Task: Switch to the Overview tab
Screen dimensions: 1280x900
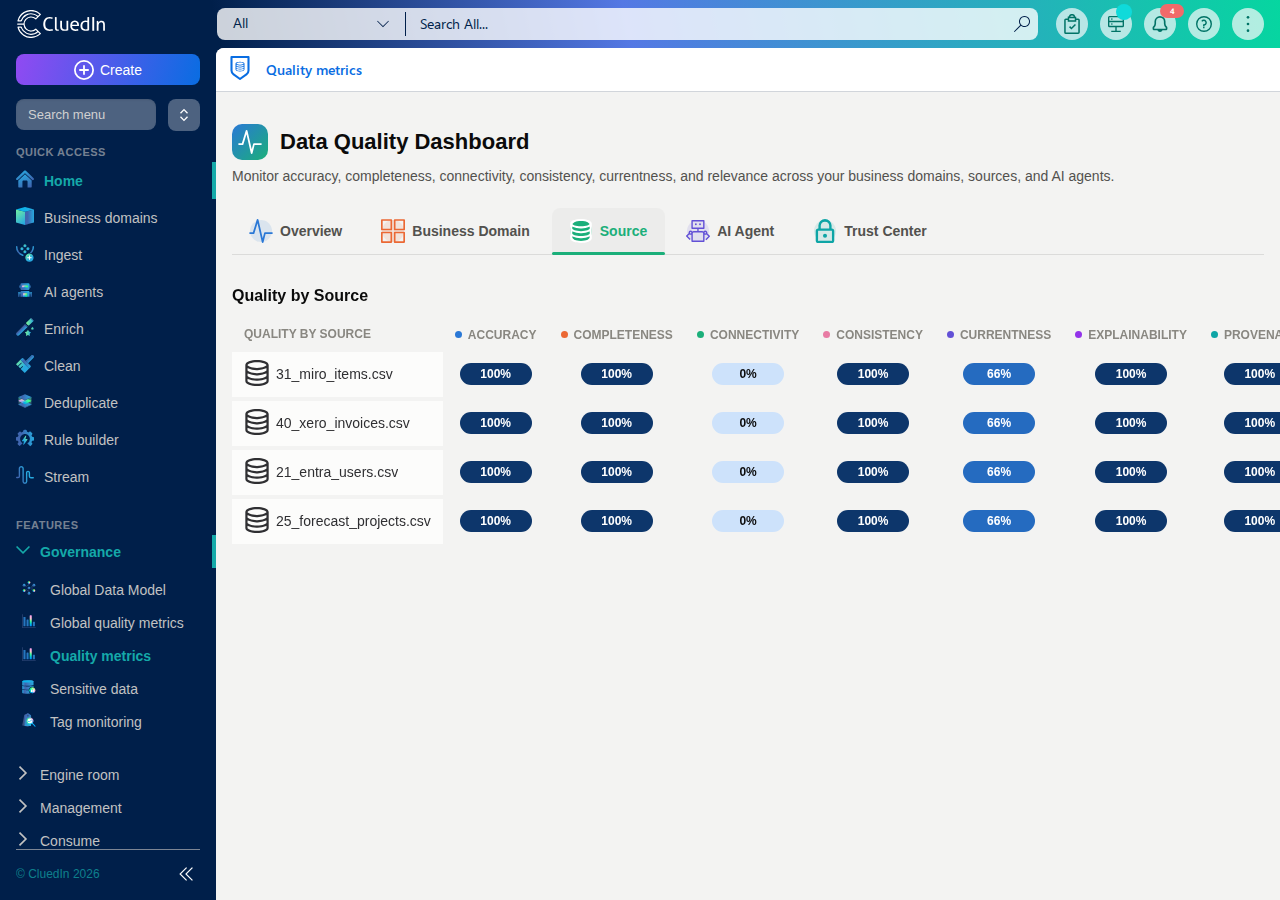Action: 295,231
